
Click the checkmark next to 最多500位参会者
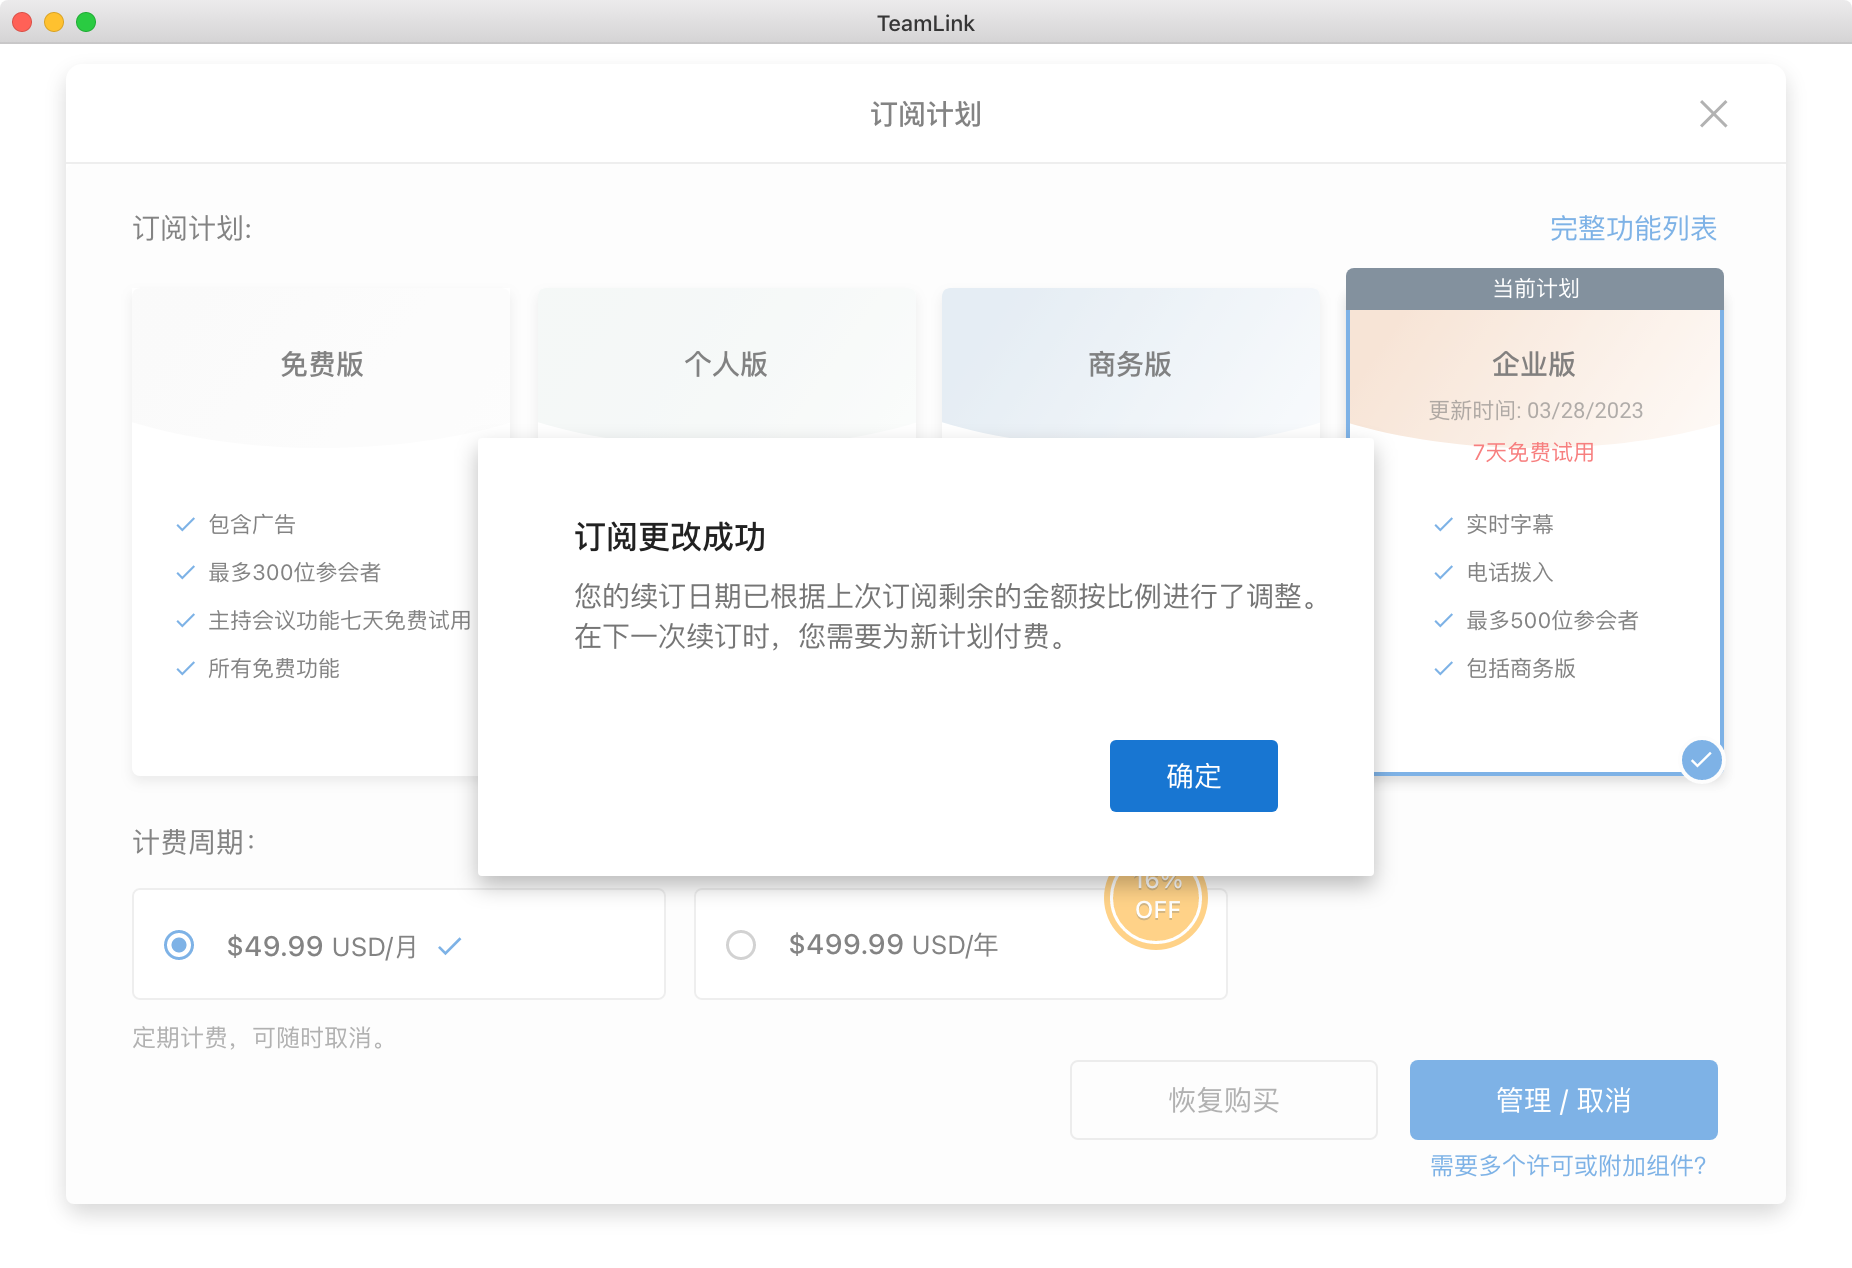[1443, 621]
